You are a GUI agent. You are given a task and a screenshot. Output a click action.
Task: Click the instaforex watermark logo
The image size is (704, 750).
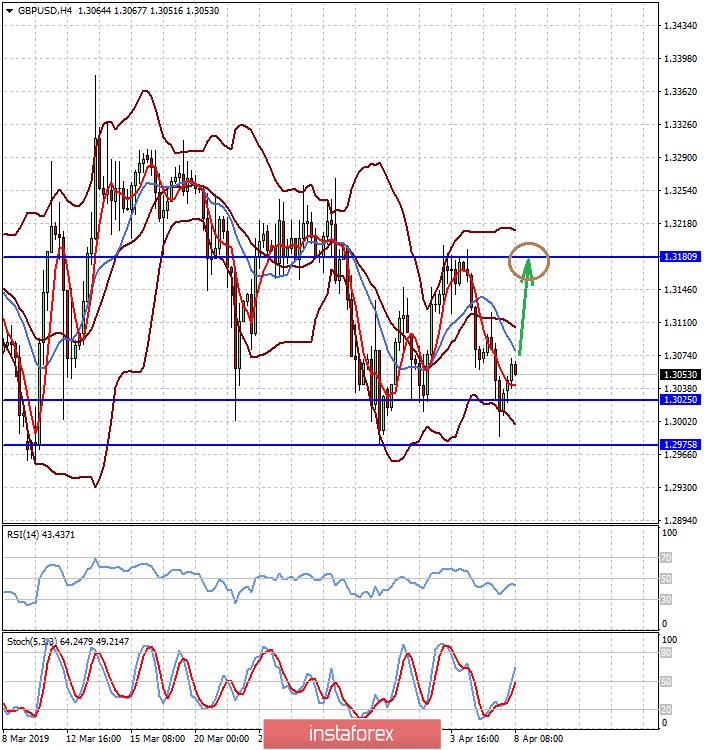[352, 733]
